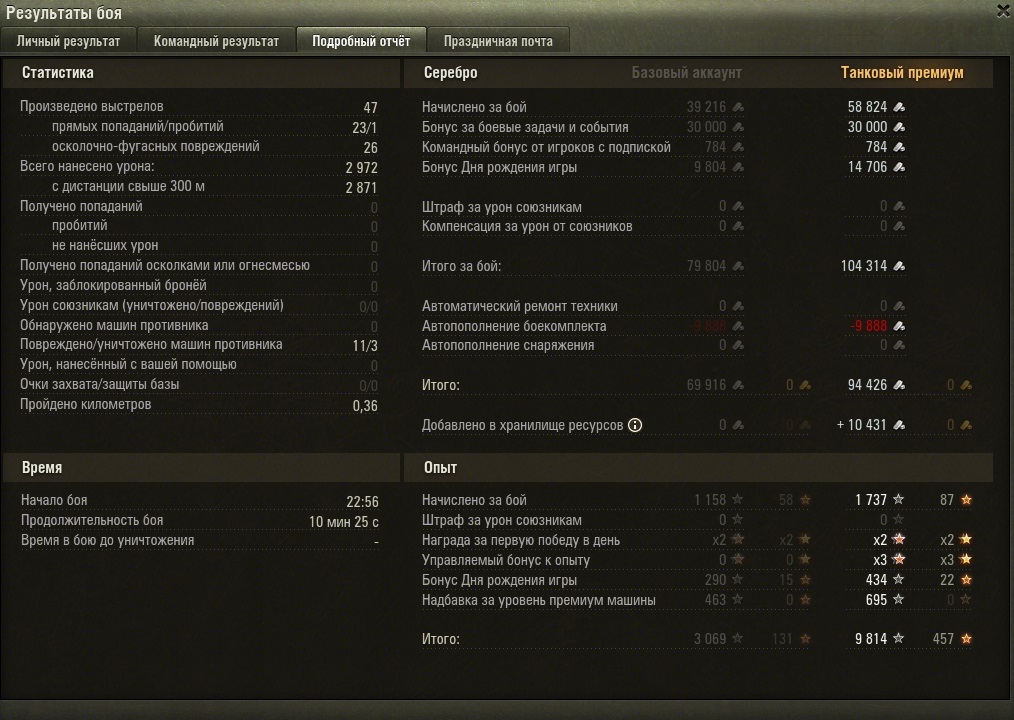
Task: Switch to Командный результат tab
Action: [x=216, y=41]
